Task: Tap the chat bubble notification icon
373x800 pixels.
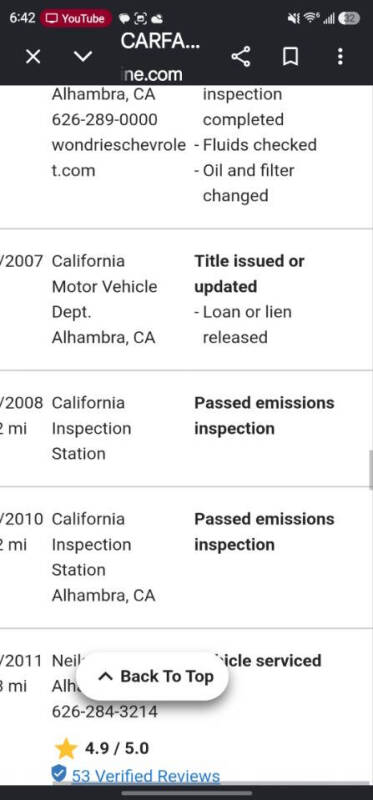Action: (124, 18)
